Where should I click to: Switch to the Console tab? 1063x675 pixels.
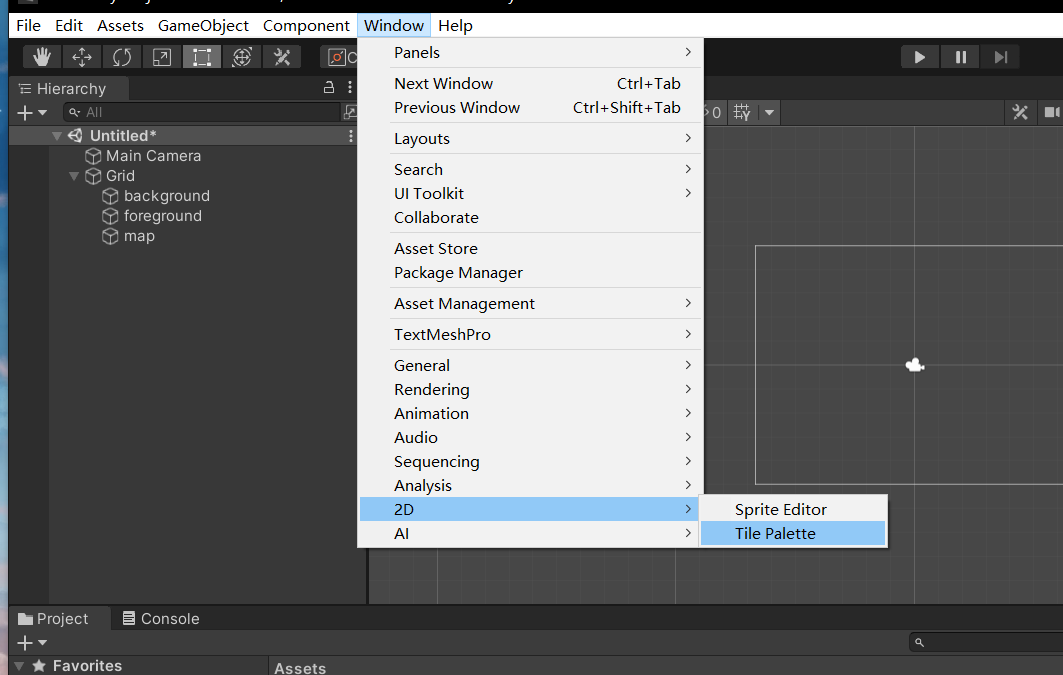[161, 619]
